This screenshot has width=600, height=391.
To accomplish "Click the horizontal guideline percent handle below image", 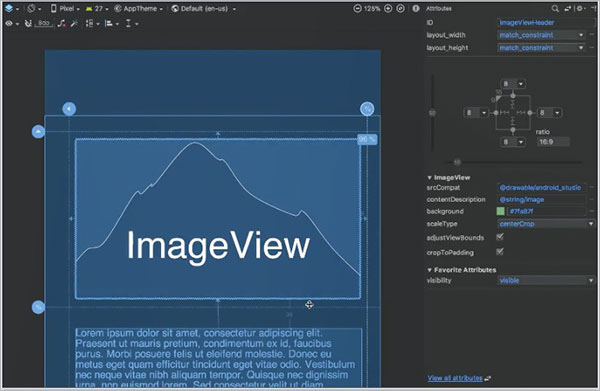I will [38, 307].
